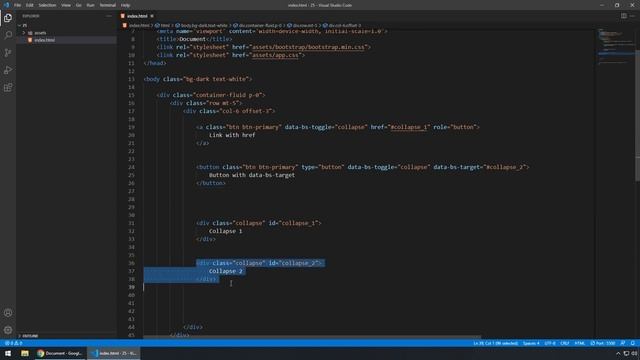Open the Windows Start menu
Screen dimensions: 640x360
(x=8, y=353)
